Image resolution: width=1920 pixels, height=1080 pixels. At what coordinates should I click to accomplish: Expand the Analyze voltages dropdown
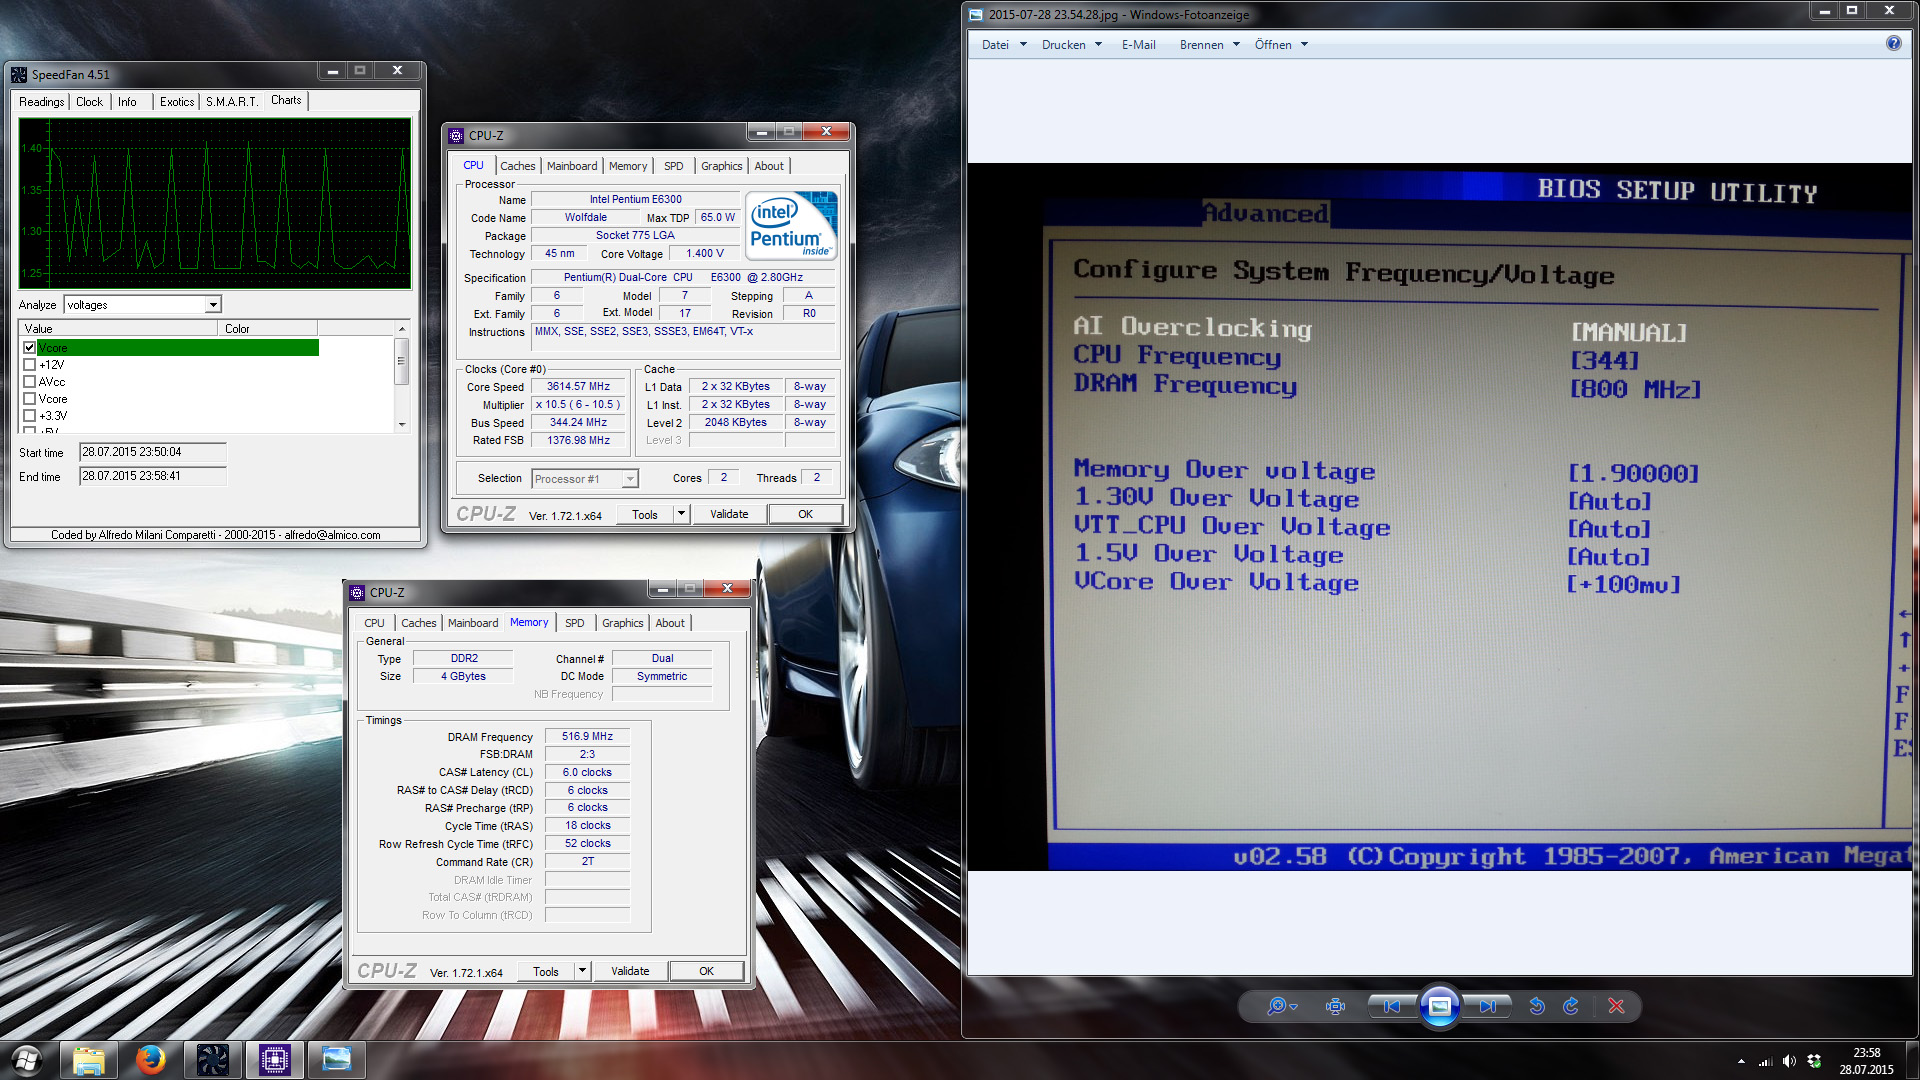[x=213, y=305]
